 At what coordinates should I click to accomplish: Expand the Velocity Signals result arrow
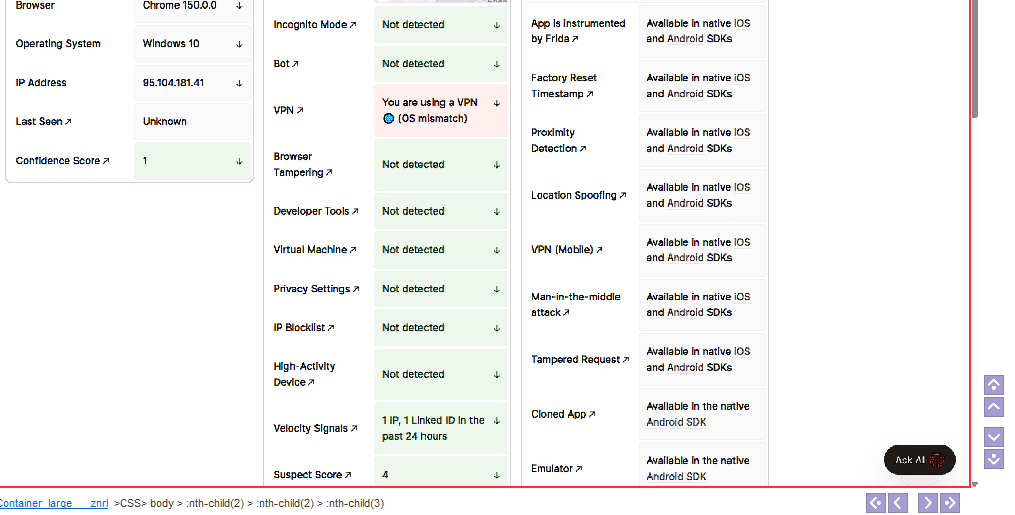(496, 421)
